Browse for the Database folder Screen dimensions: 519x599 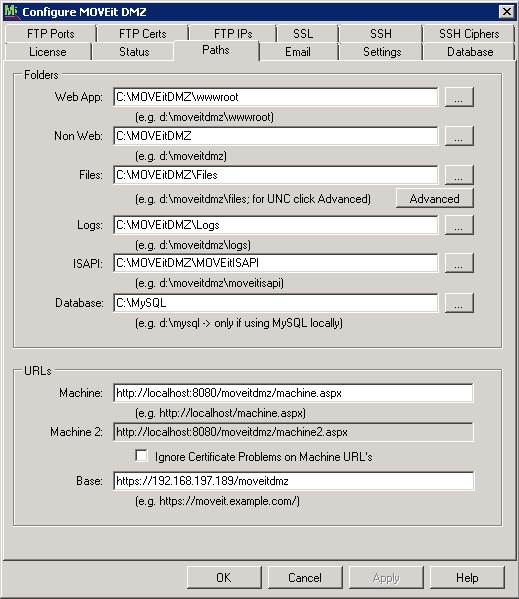459,303
